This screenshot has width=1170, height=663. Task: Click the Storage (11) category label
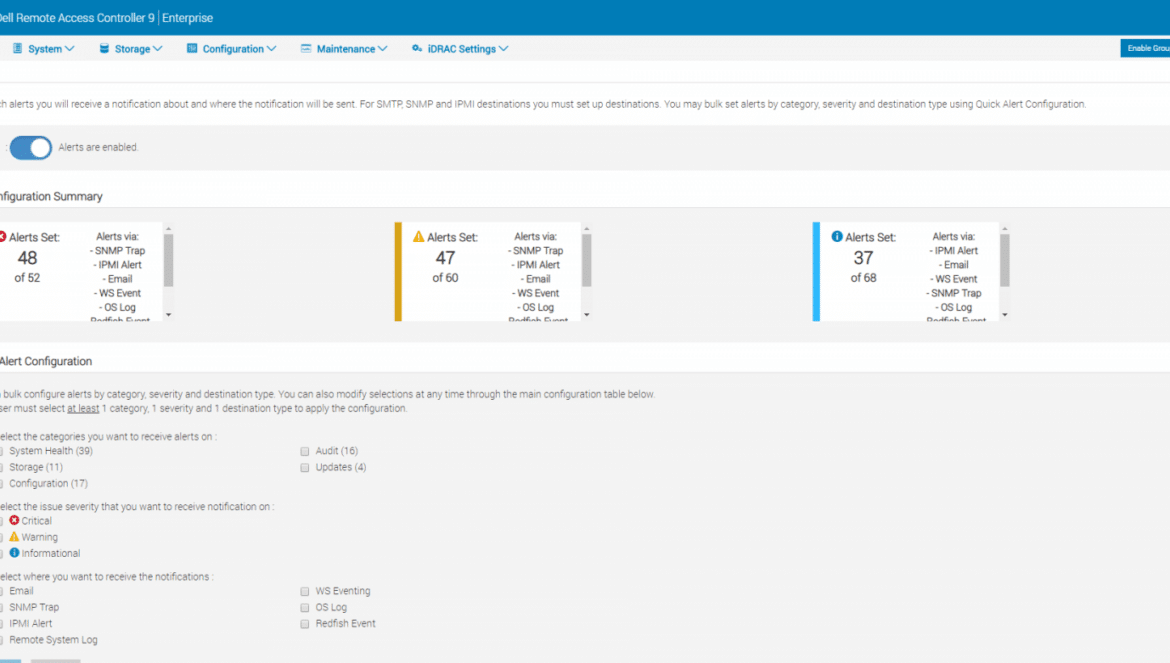pos(36,468)
